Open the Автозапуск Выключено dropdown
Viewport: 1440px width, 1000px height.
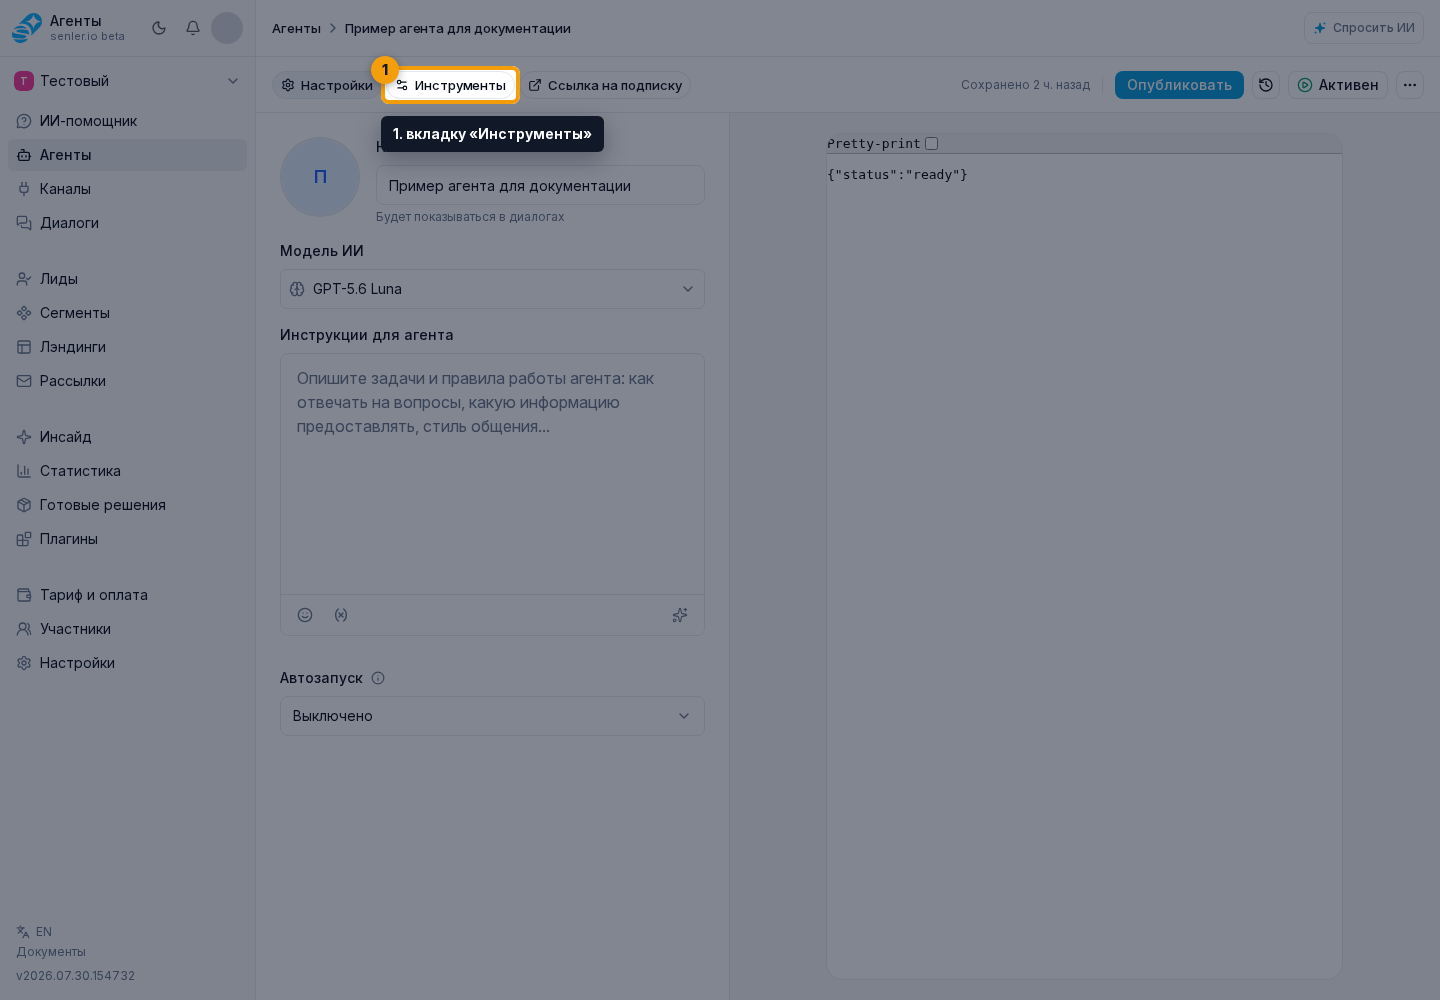(492, 716)
